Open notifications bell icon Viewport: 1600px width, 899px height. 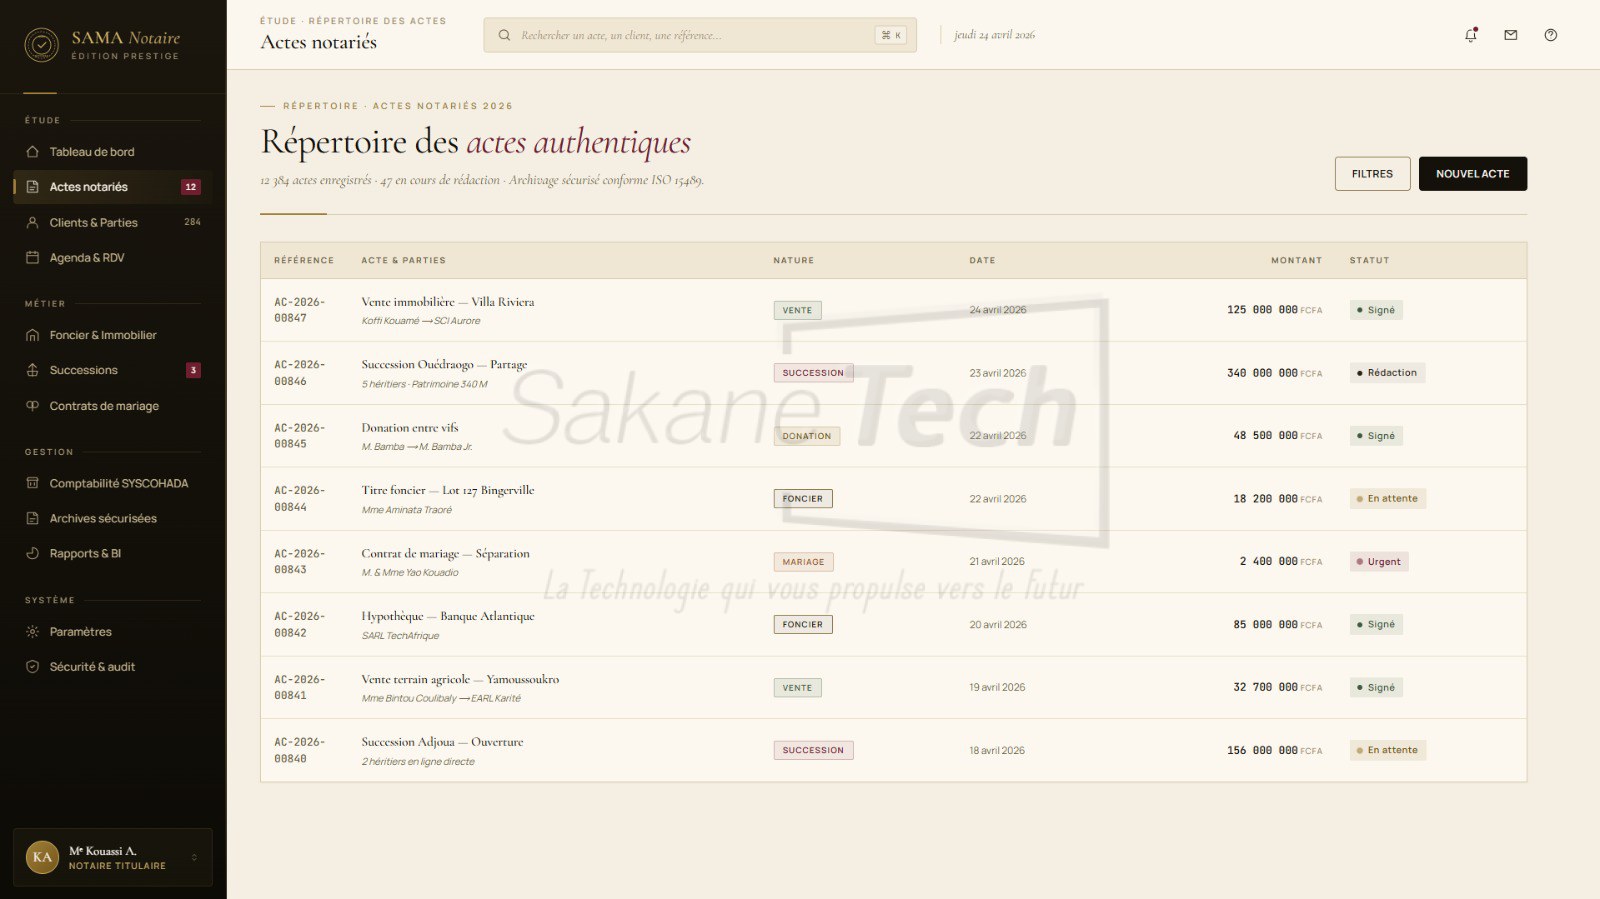point(1471,35)
